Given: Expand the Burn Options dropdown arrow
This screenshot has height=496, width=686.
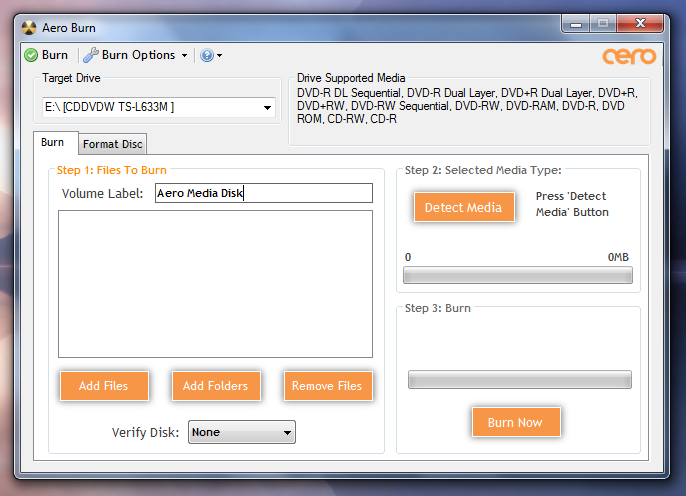Looking at the screenshot, I should click(185, 56).
